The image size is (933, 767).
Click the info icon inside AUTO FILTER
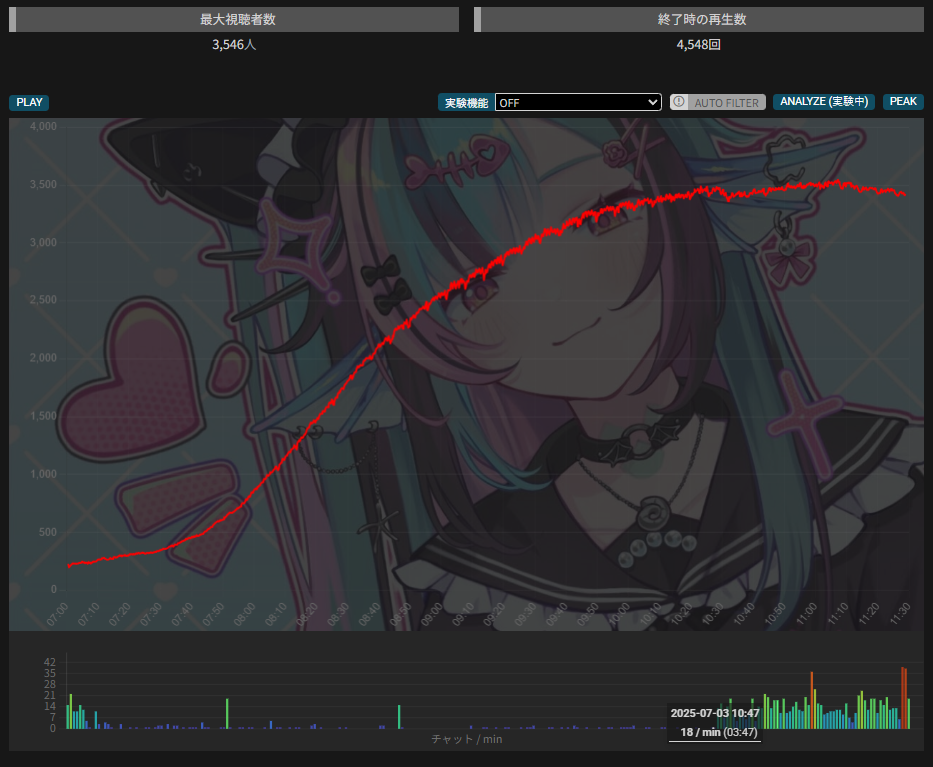click(x=679, y=102)
